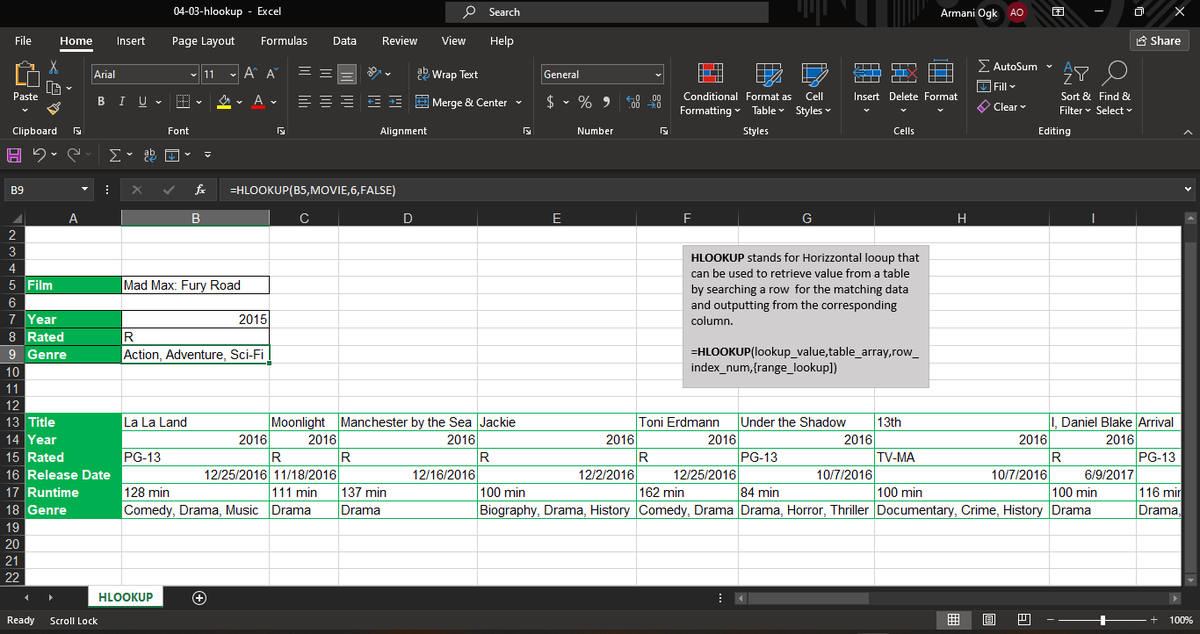This screenshot has width=1200, height=634.
Task: Click the Merge & Center button
Action: tap(461, 102)
